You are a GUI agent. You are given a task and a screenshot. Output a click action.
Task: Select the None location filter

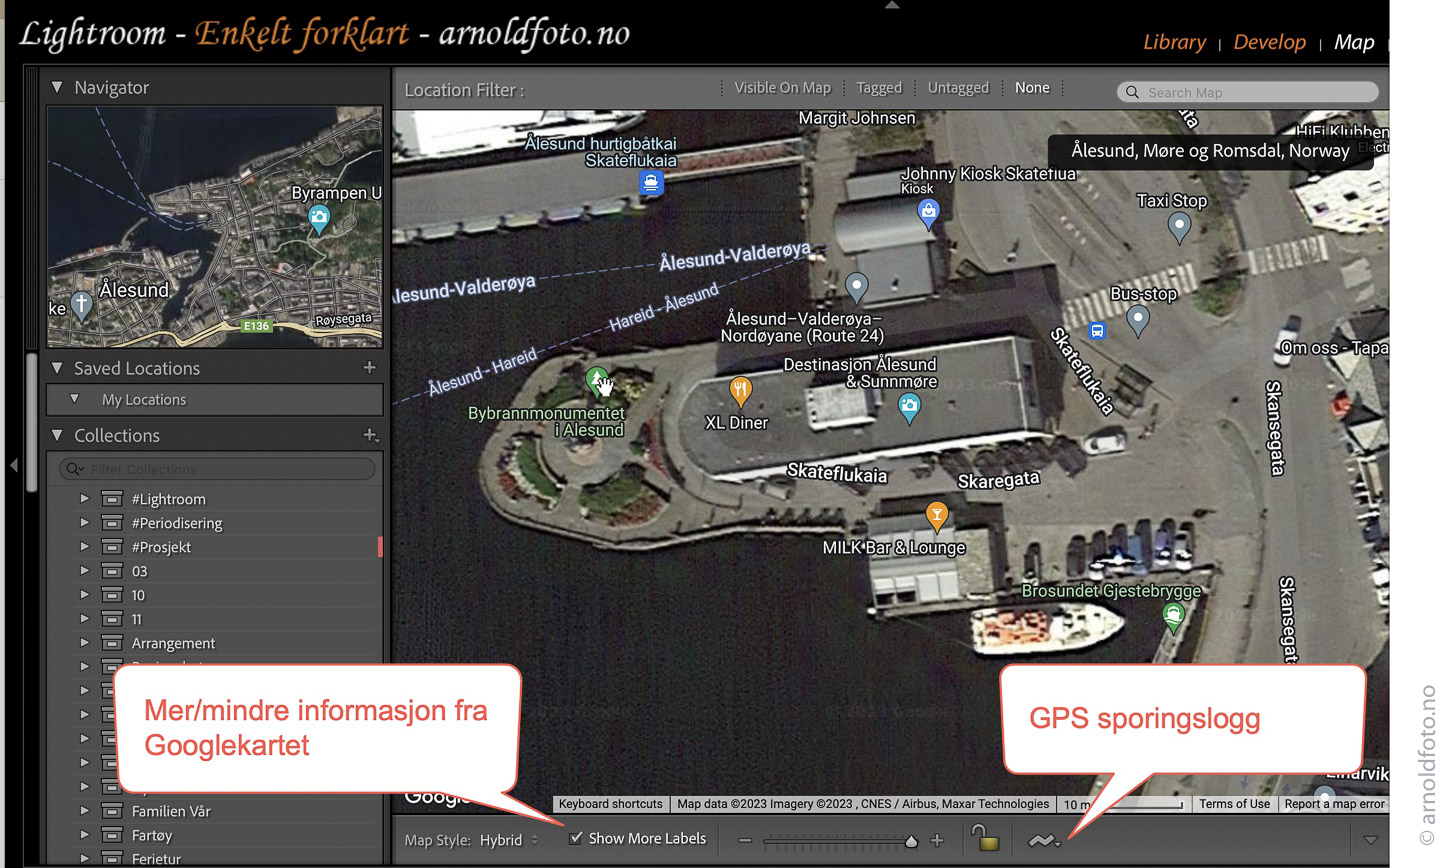(1032, 88)
